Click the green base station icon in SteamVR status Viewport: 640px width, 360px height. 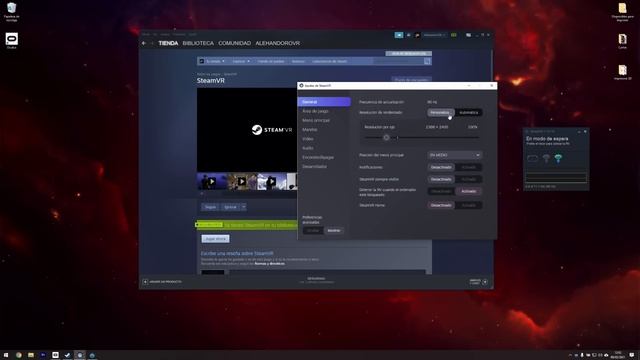[x=558, y=158]
